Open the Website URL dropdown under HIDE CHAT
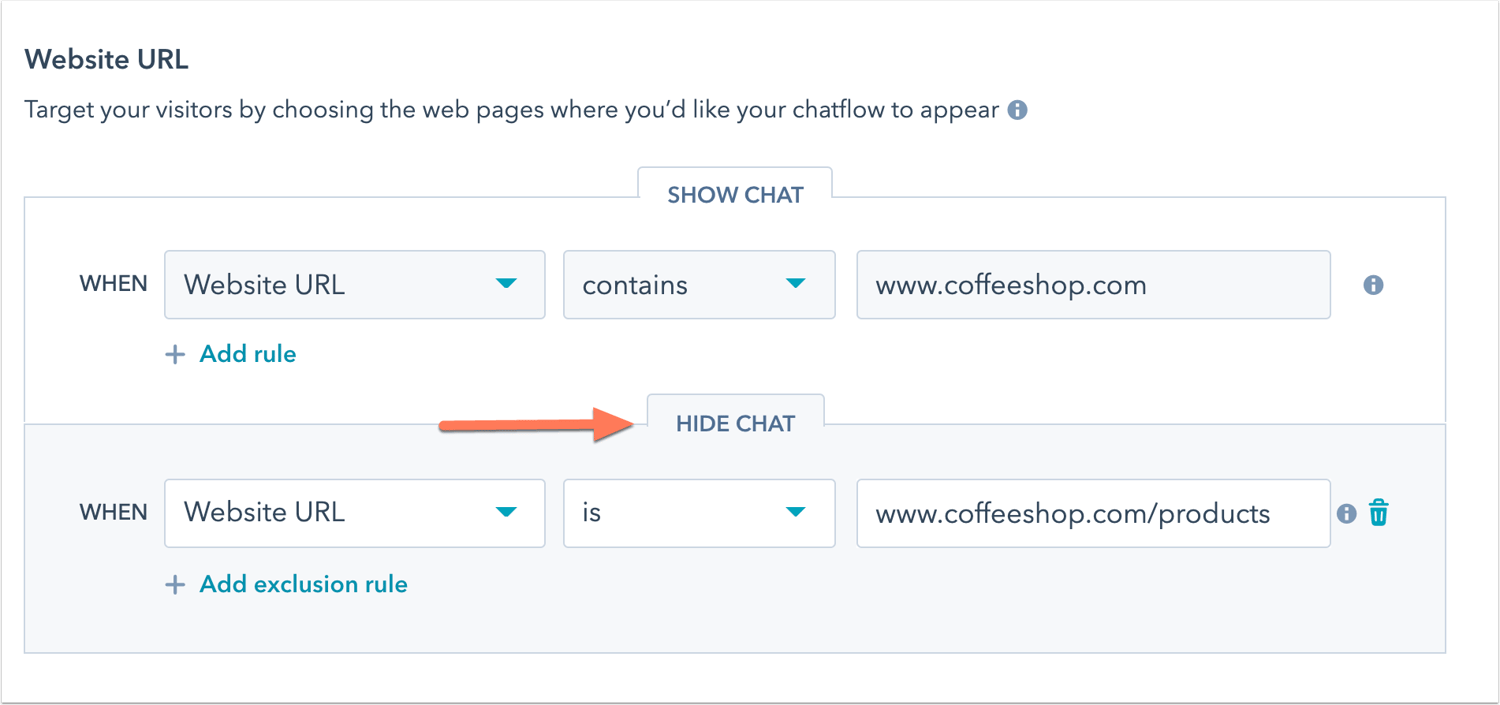 point(354,513)
